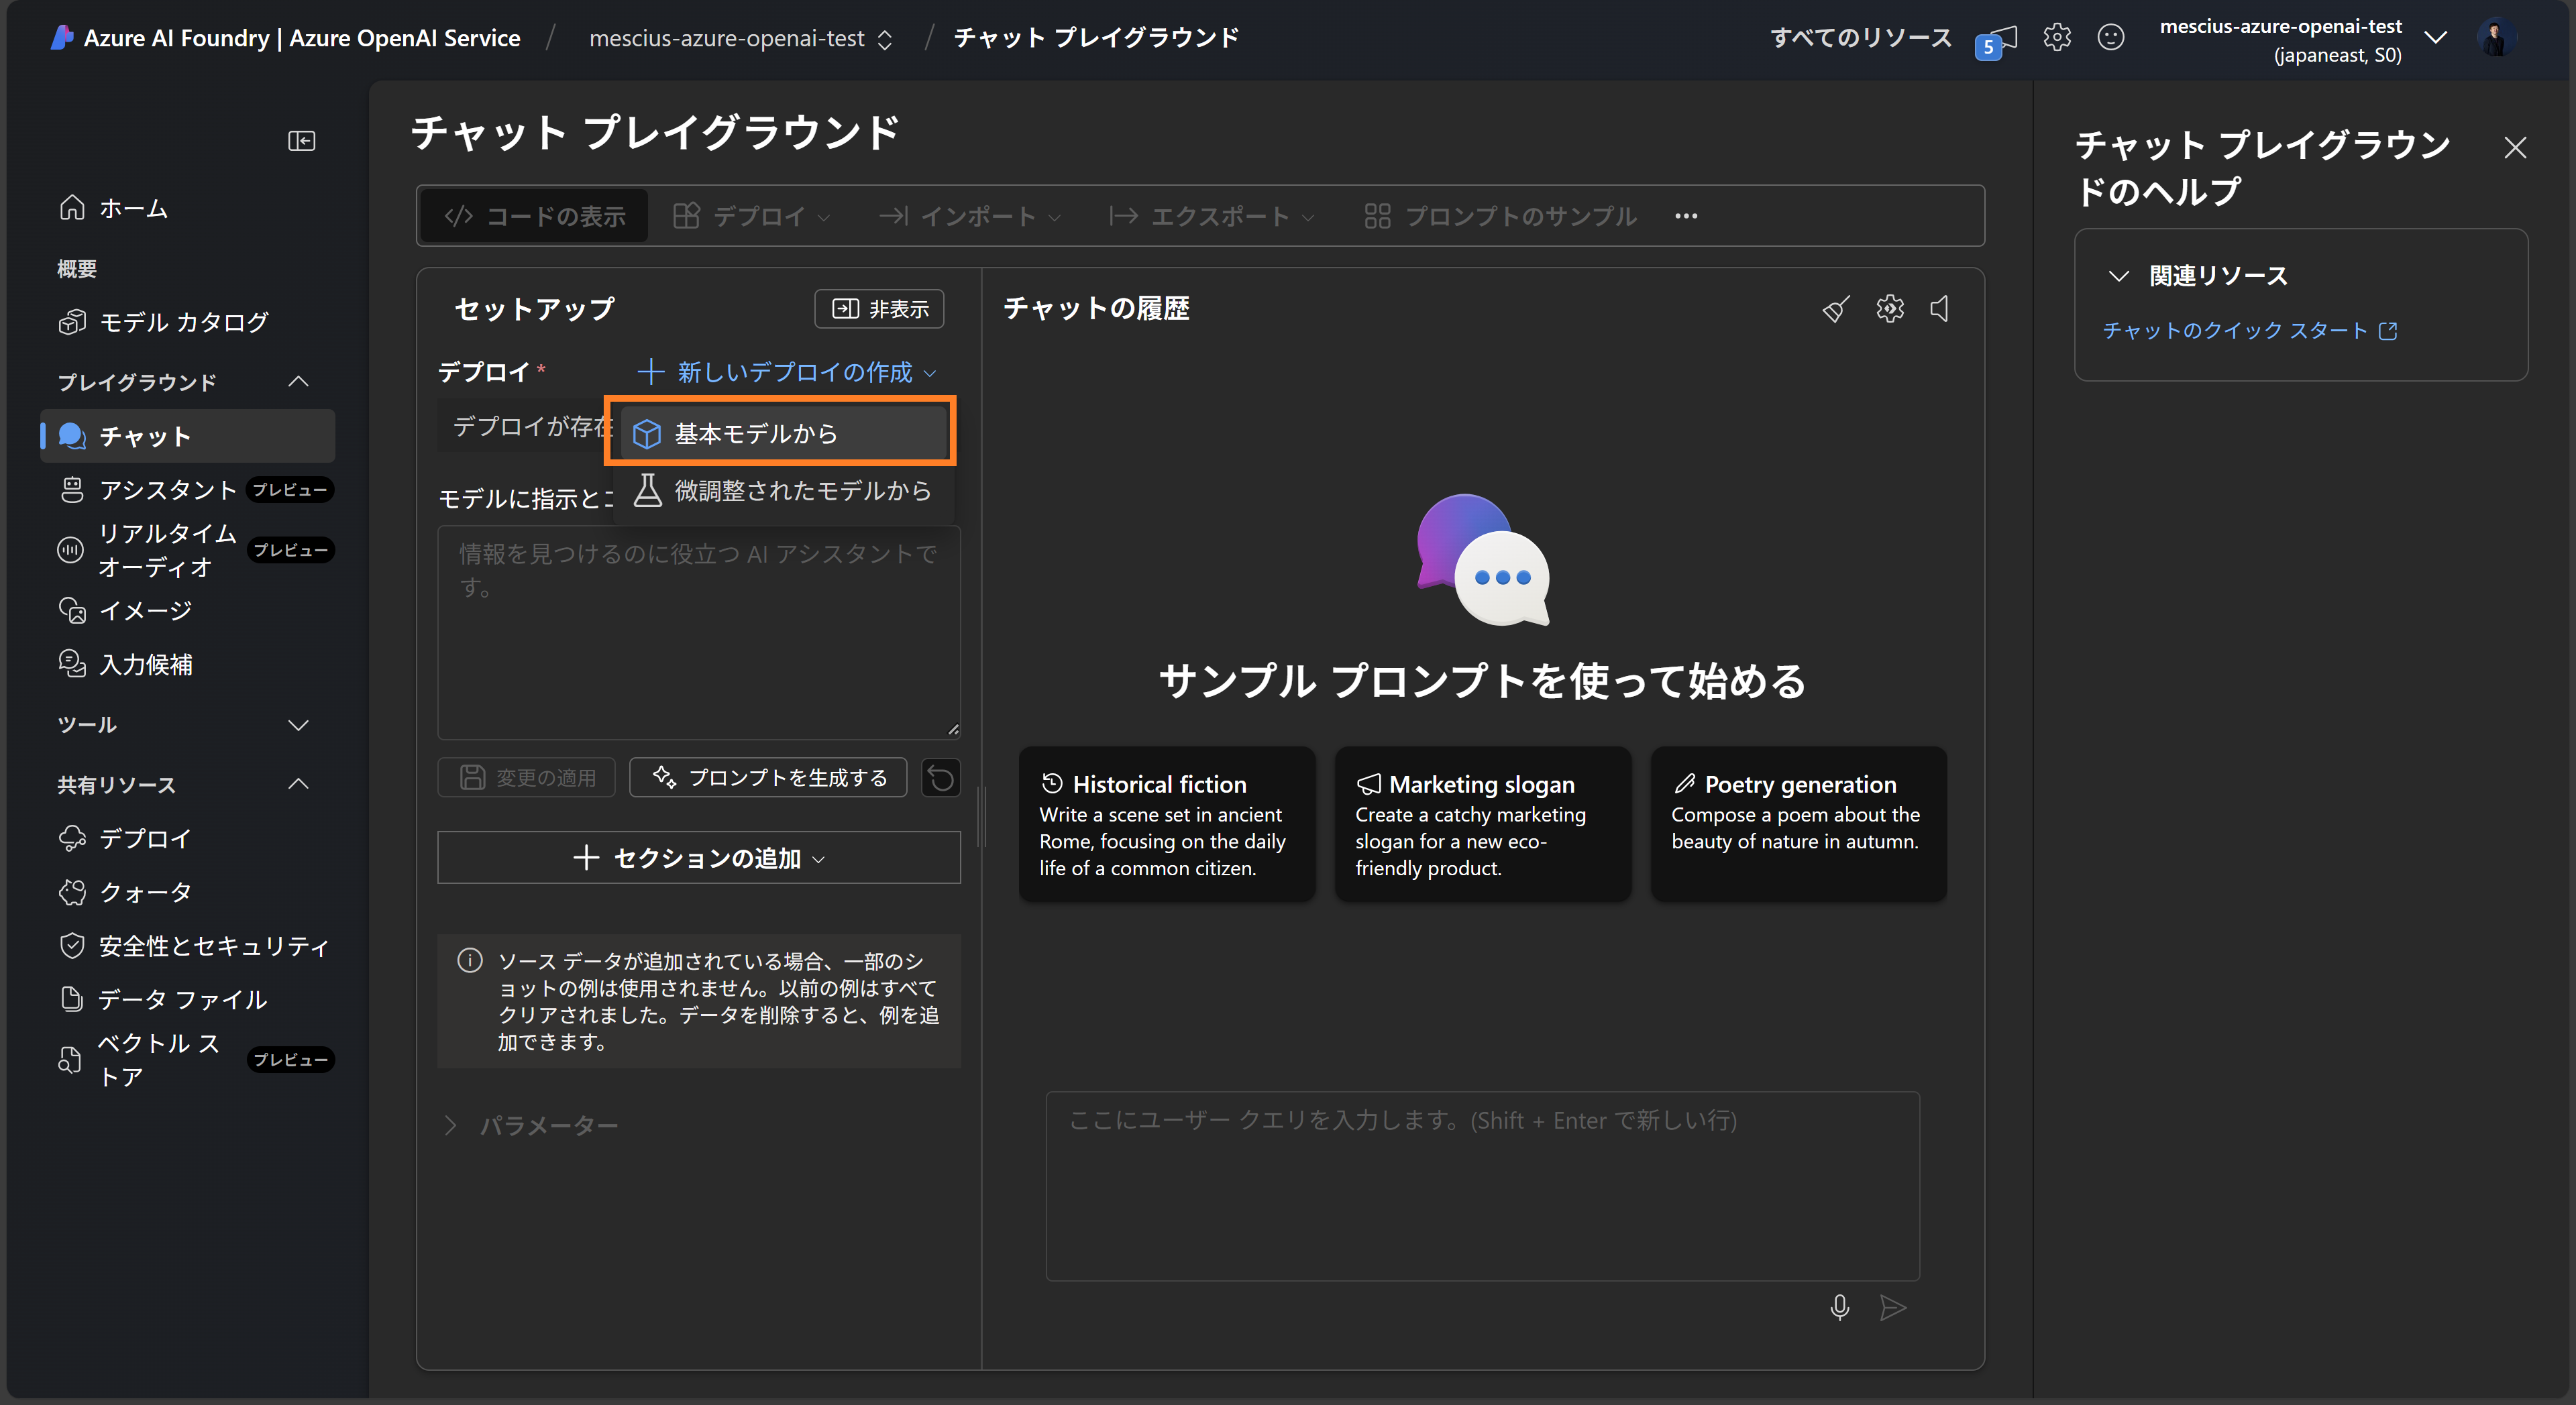Toggle the chat speaker icon
2576x1405 pixels.
(x=1940, y=309)
